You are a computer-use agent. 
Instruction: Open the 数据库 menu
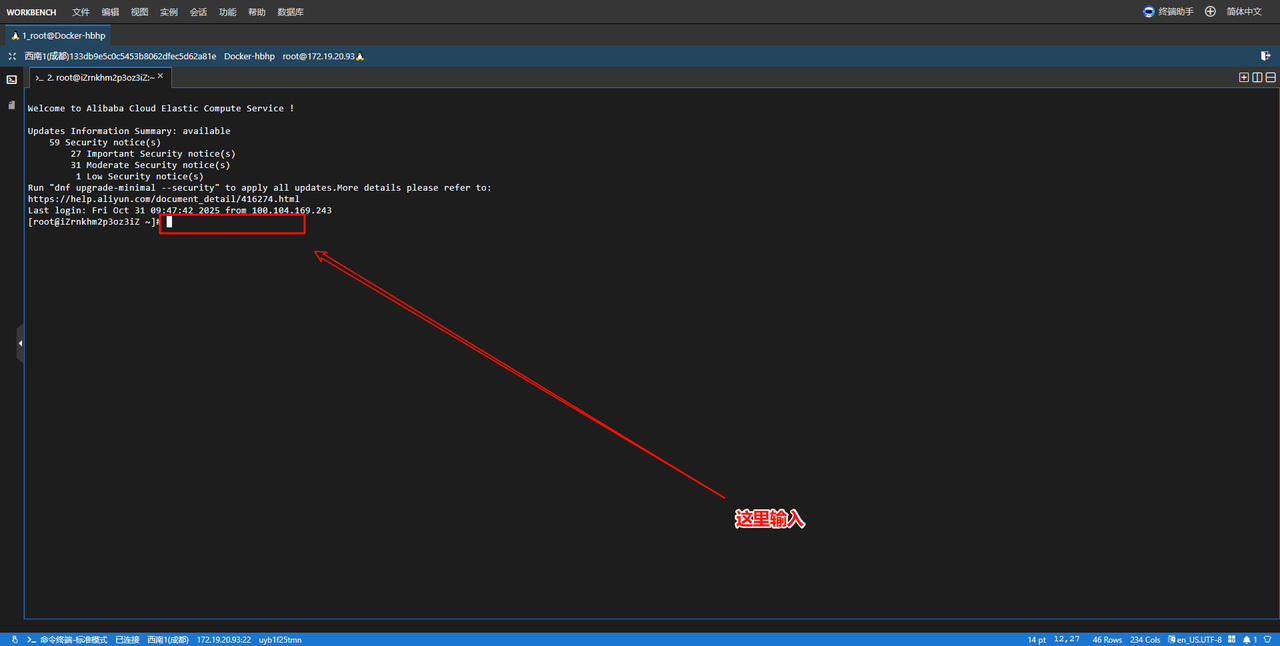click(290, 12)
